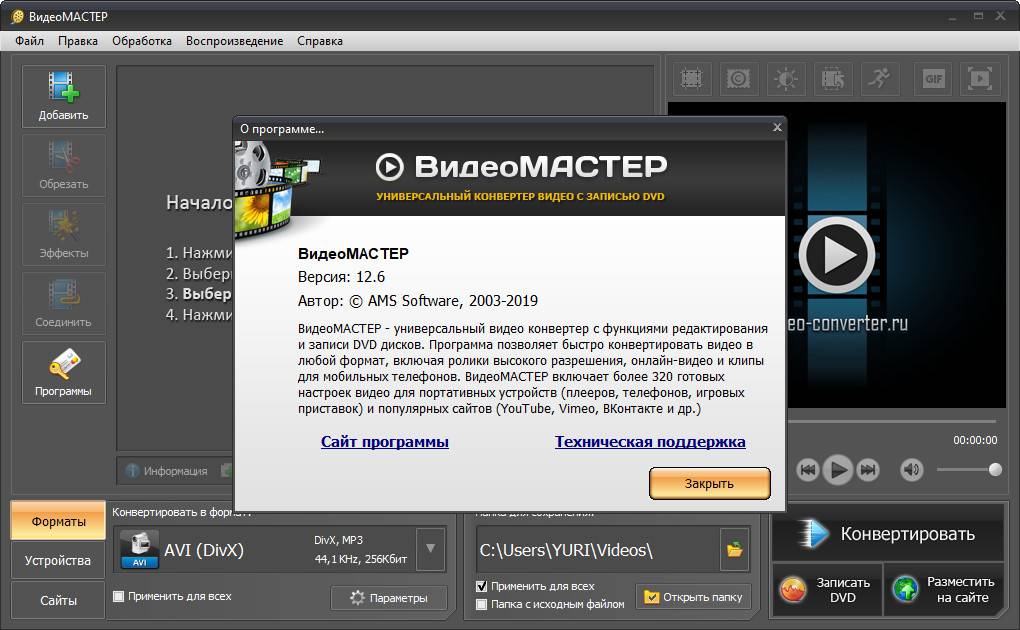The image size is (1020, 630).
Task: Click the Версия: 12.6 text
Action: (342, 277)
